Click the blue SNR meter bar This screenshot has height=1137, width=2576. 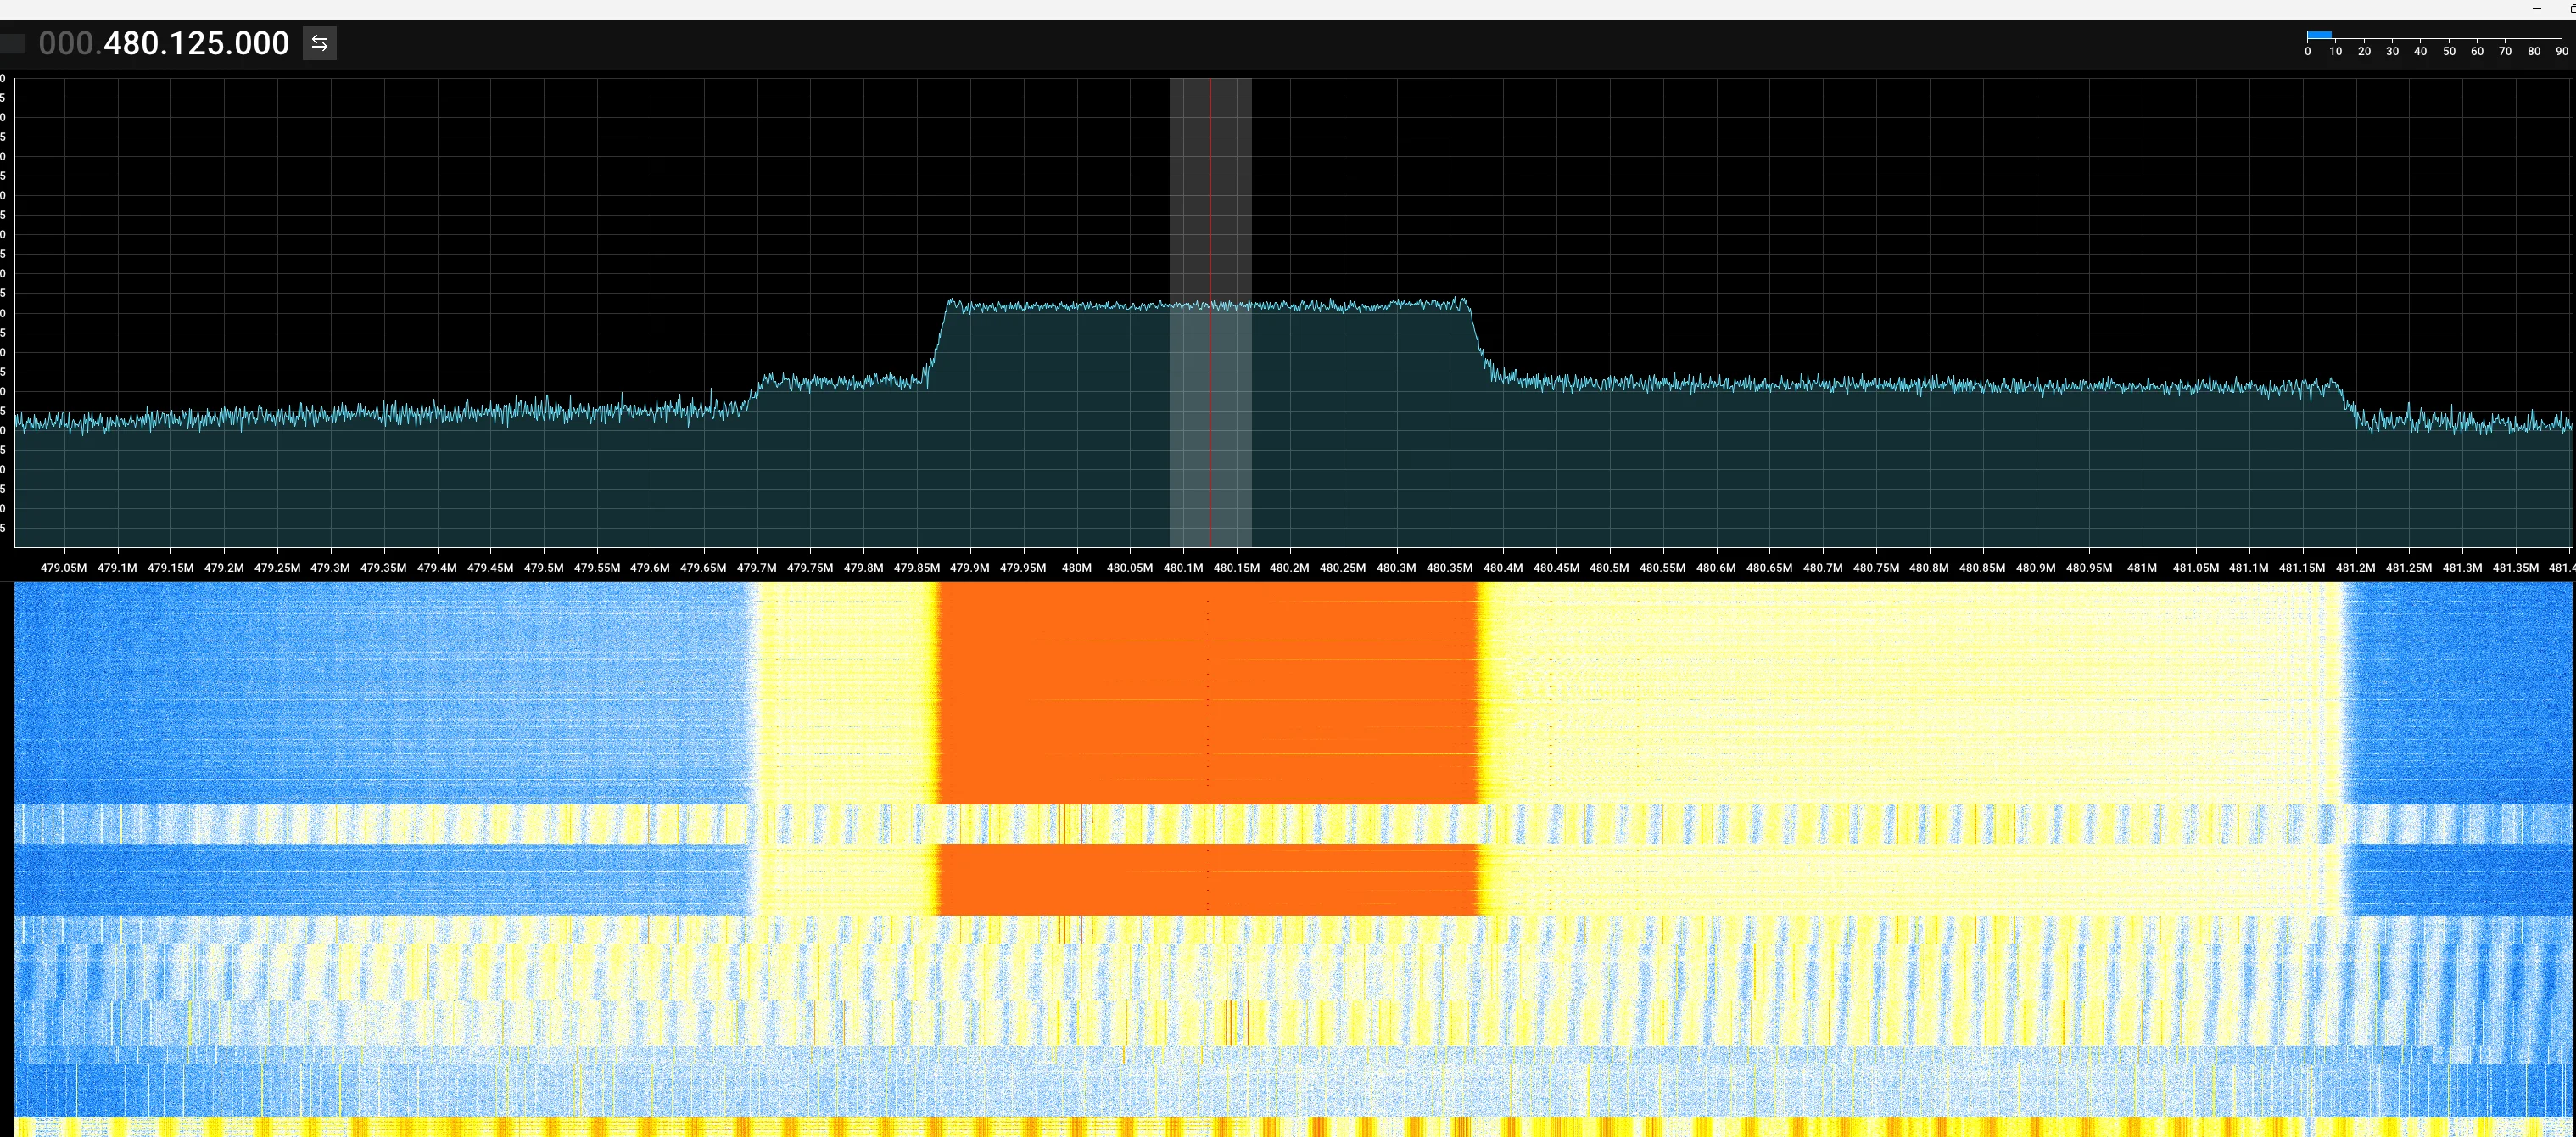point(2318,35)
